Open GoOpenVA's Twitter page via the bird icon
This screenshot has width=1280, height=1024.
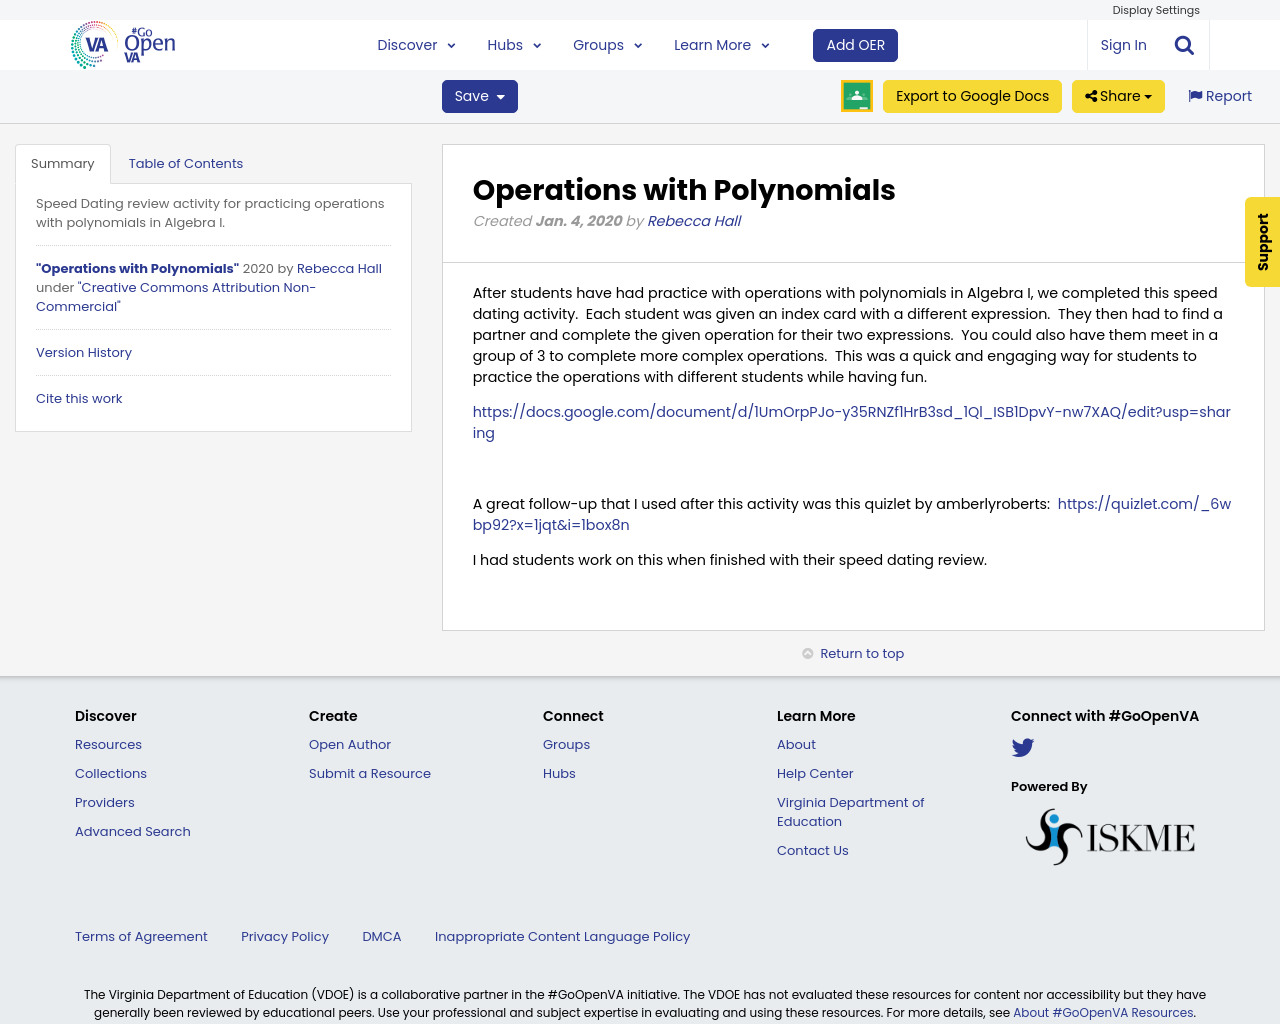pyautogui.click(x=1022, y=747)
